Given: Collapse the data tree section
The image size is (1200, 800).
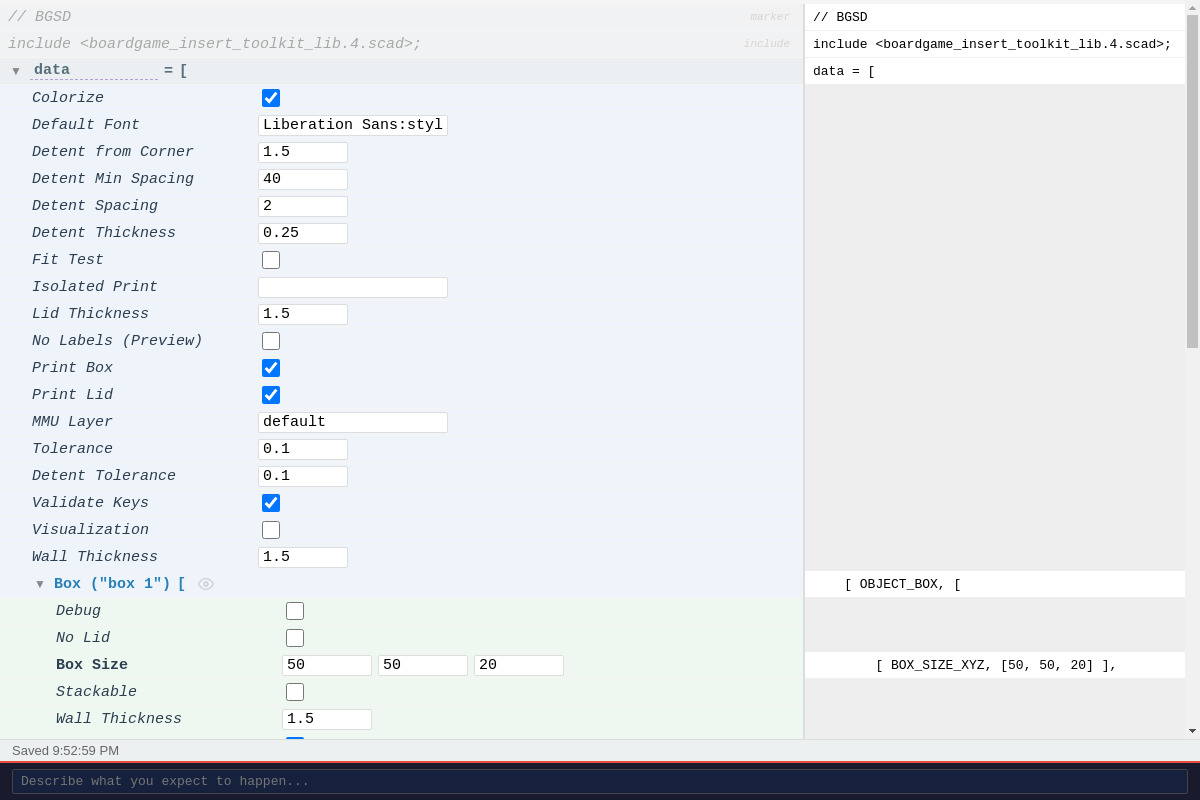Looking at the screenshot, I should 16,71.
